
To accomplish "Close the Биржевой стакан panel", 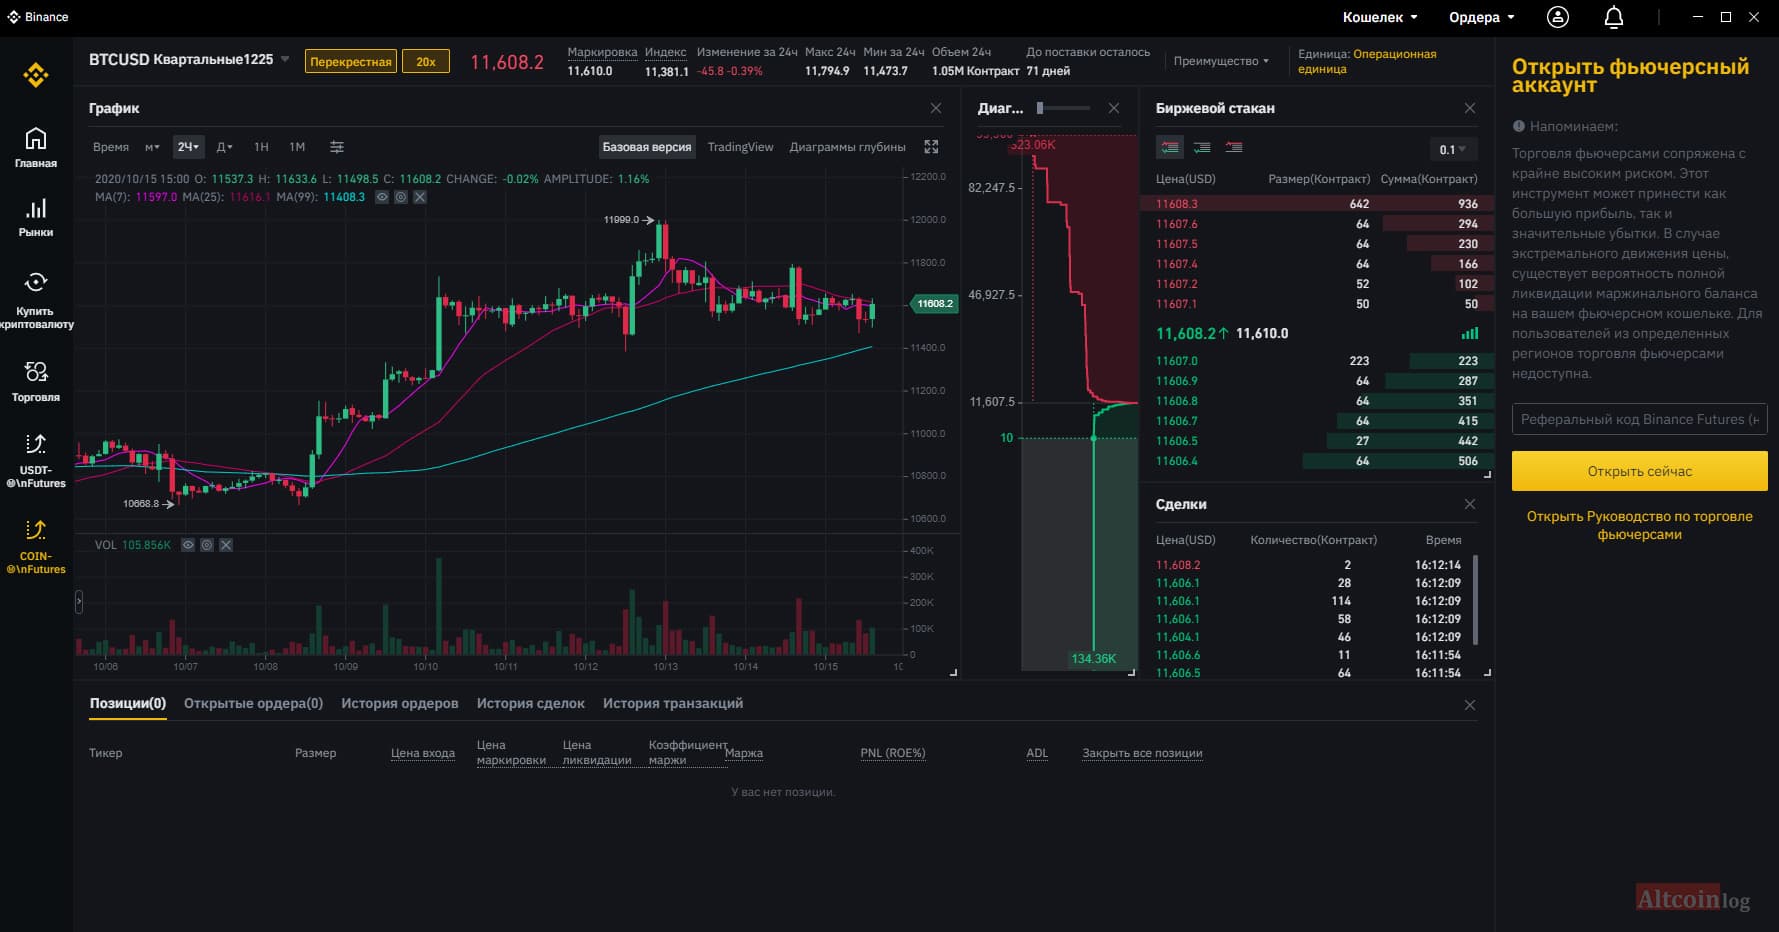I will tap(1469, 108).
